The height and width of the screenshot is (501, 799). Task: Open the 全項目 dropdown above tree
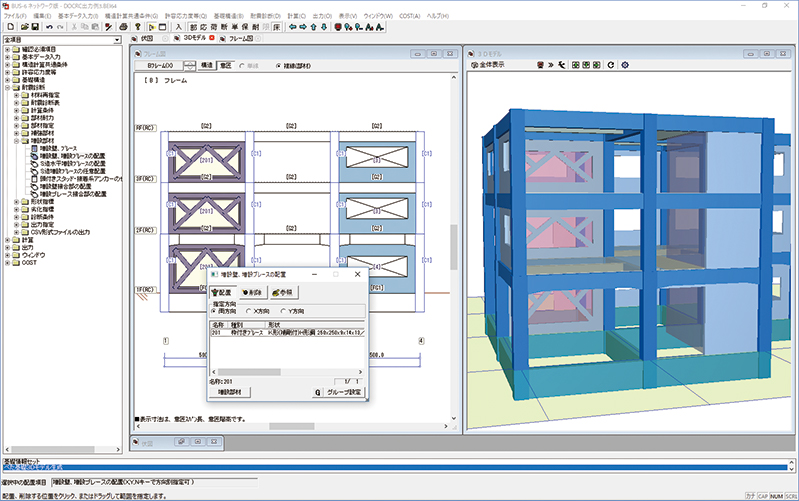(117, 39)
